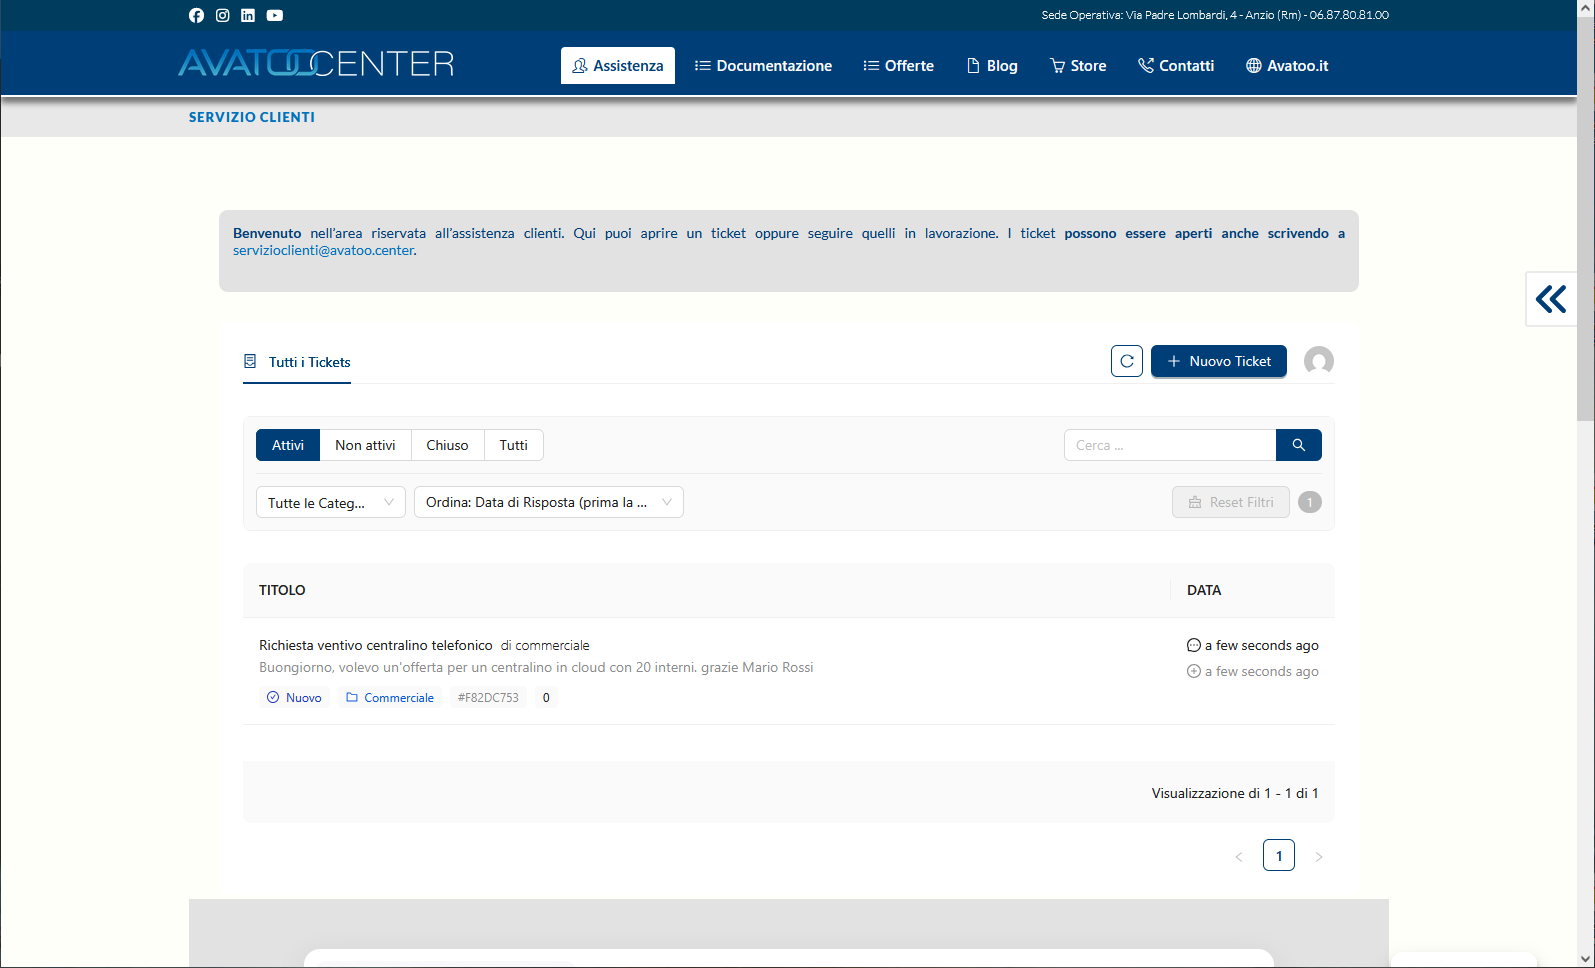
Task: Switch to the Non attivi filter
Action: tap(365, 445)
